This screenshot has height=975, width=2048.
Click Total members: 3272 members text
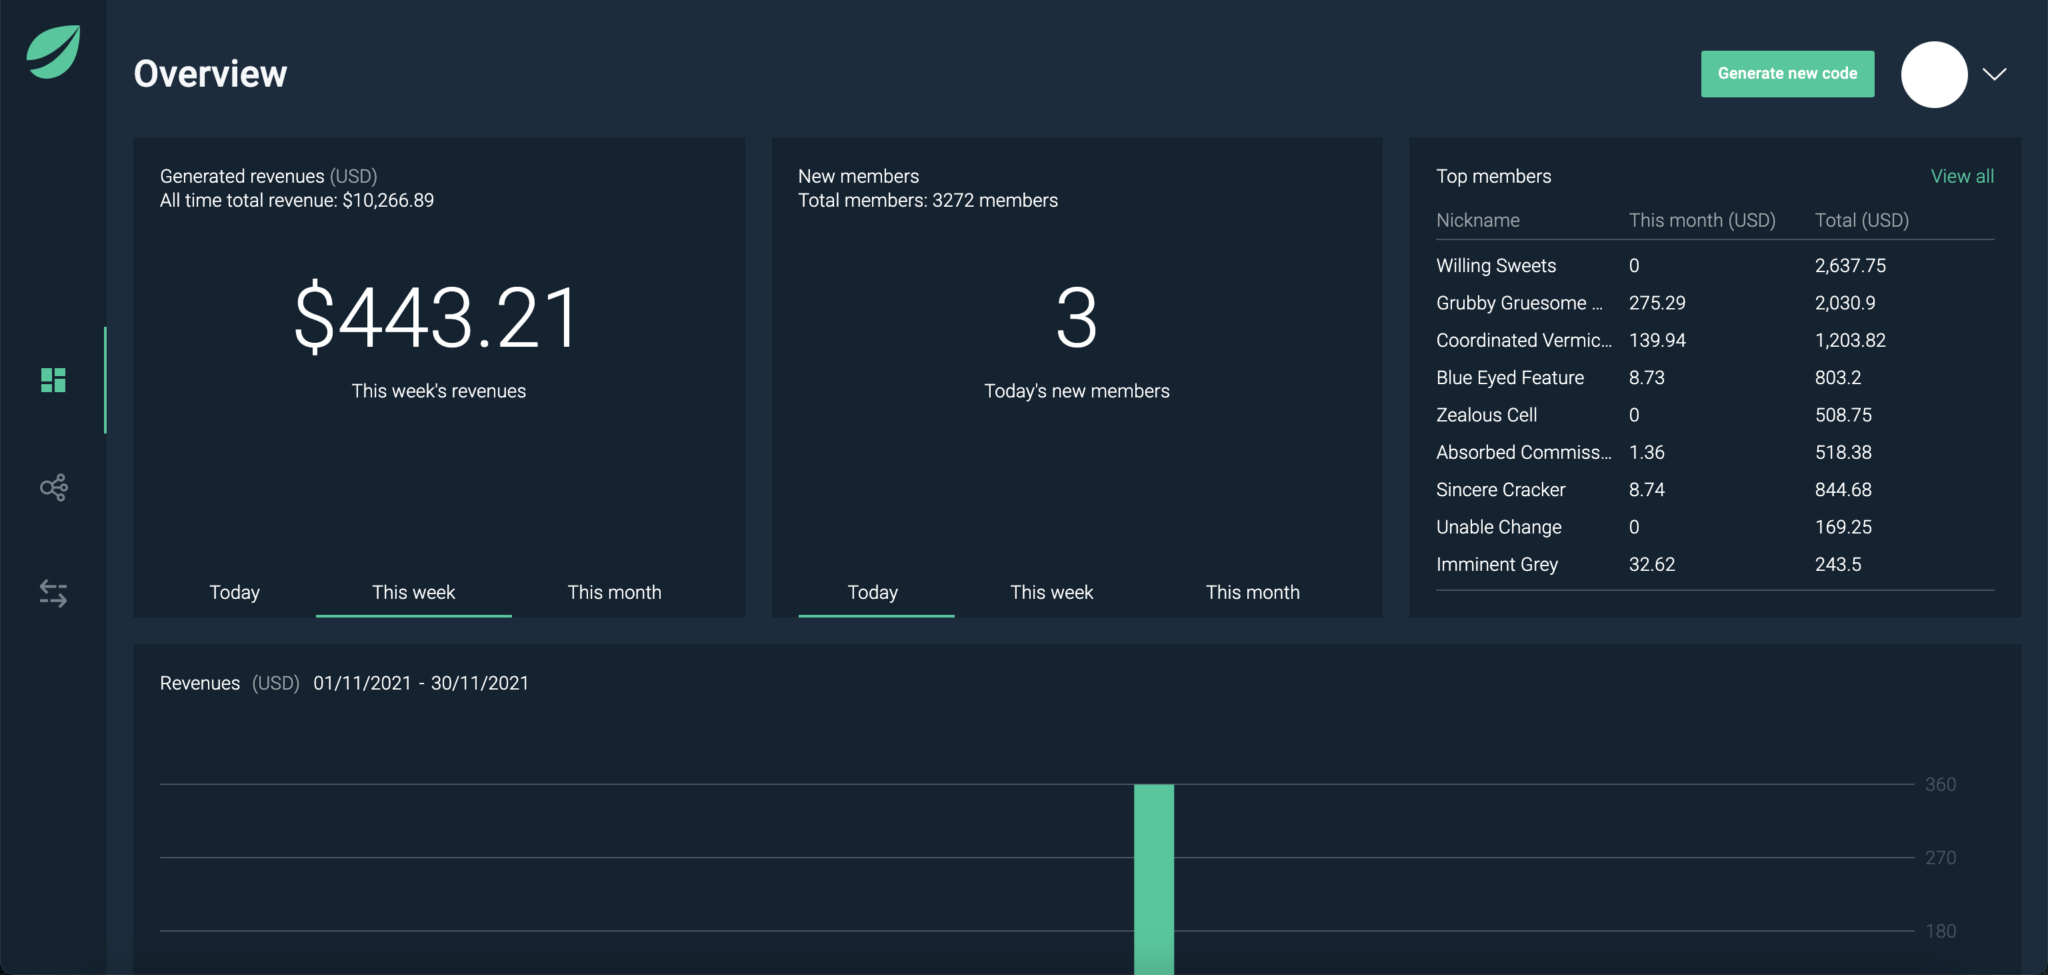coord(928,200)
